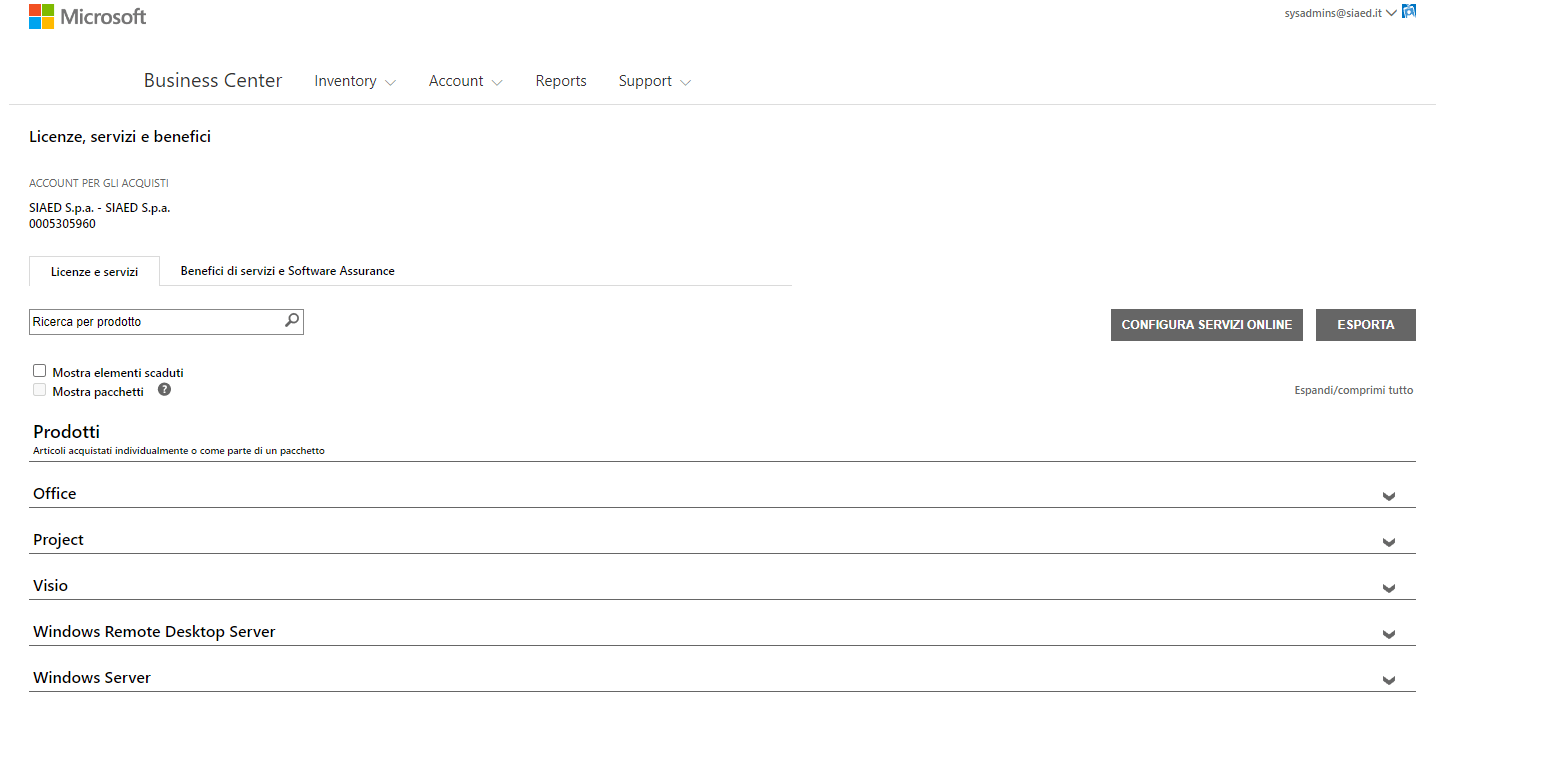Click the help question mark icon
Screen dimensions: 1564x771
tap(164, 390)
